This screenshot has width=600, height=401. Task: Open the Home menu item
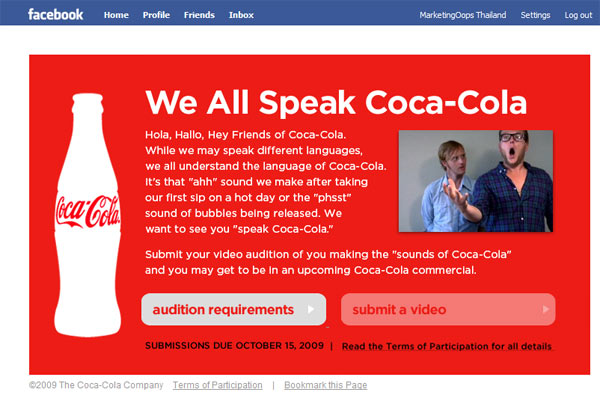point(116,15)
